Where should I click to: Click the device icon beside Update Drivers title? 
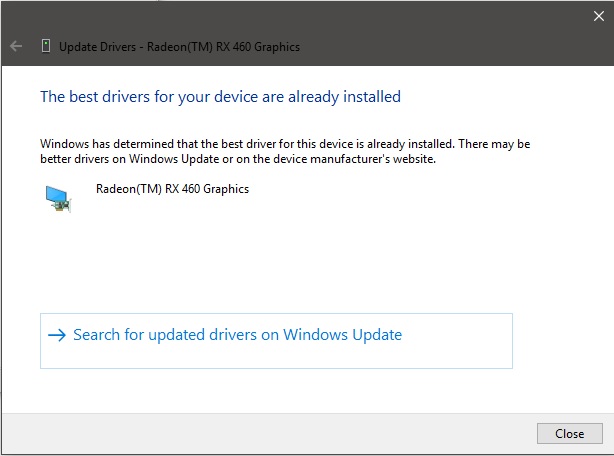(46, 46)
